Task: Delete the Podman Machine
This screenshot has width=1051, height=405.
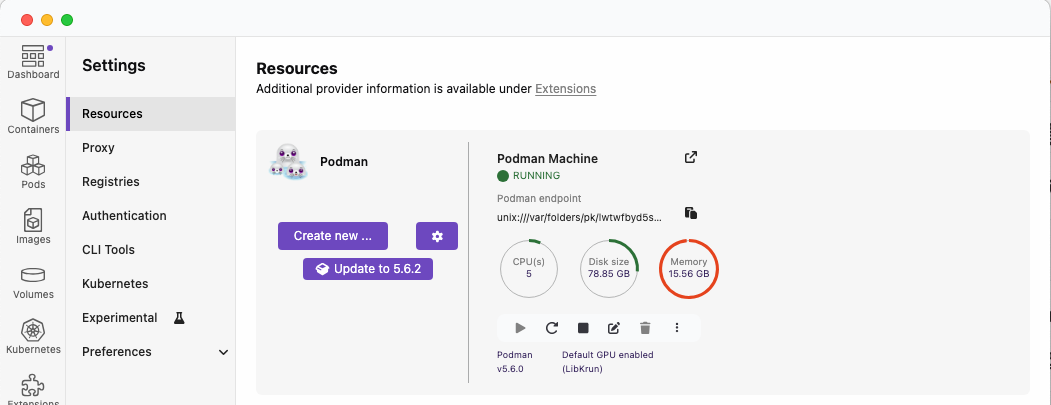Action: [645, 328]
